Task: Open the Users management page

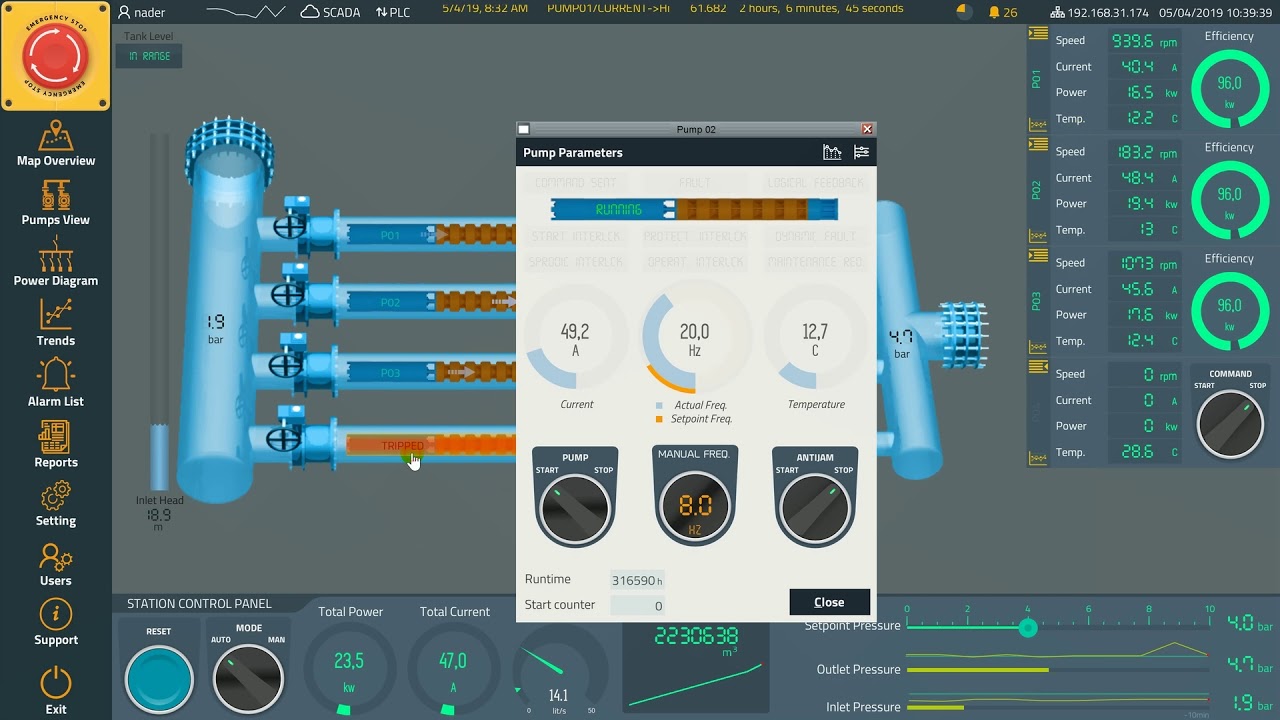Action: click(56, 564)
